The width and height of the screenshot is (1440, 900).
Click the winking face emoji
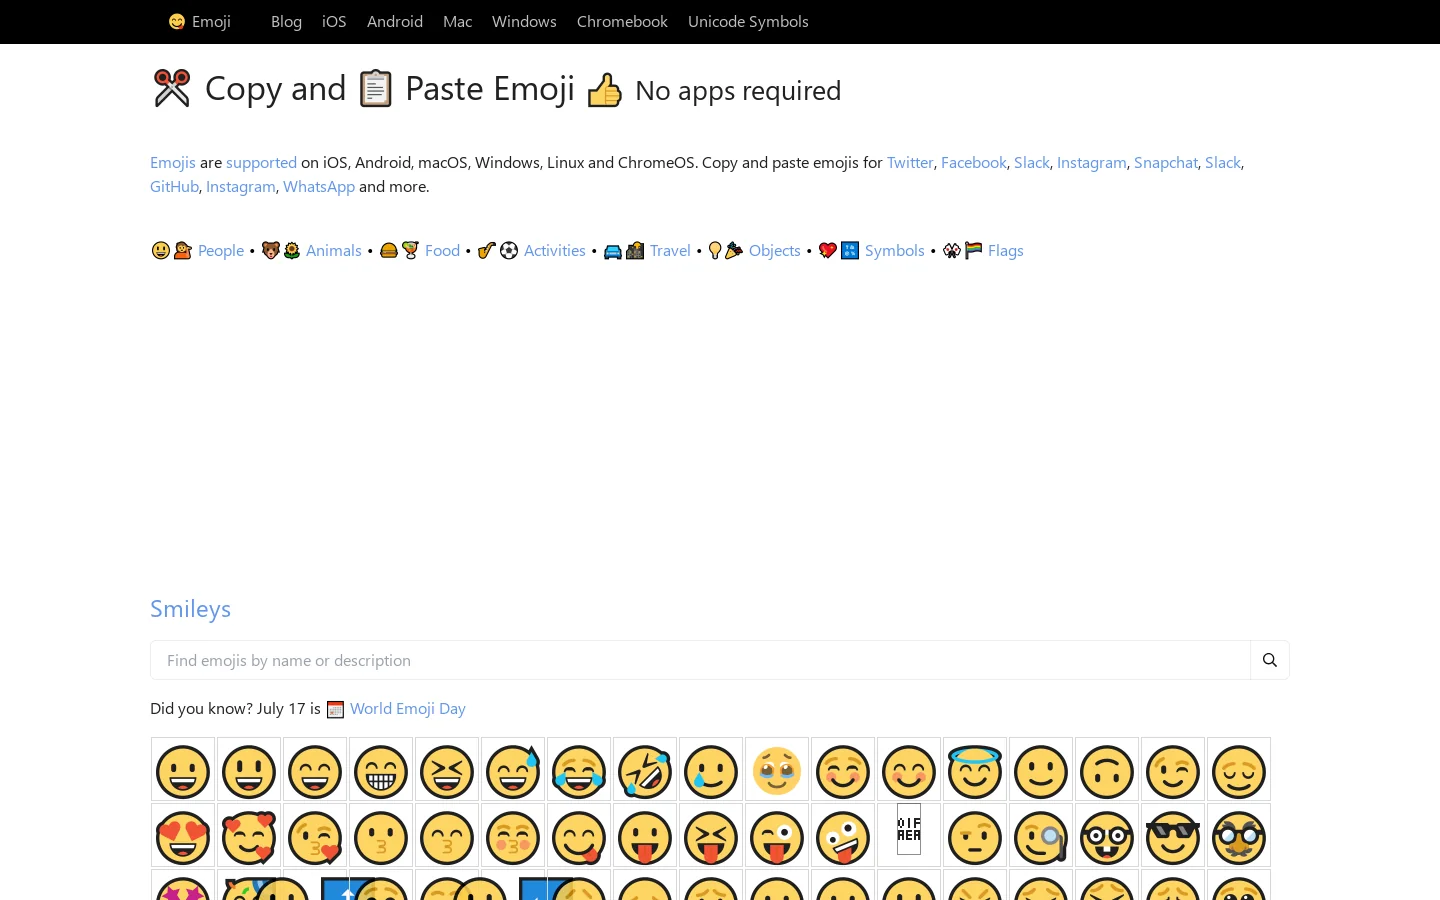[1173, 770]
